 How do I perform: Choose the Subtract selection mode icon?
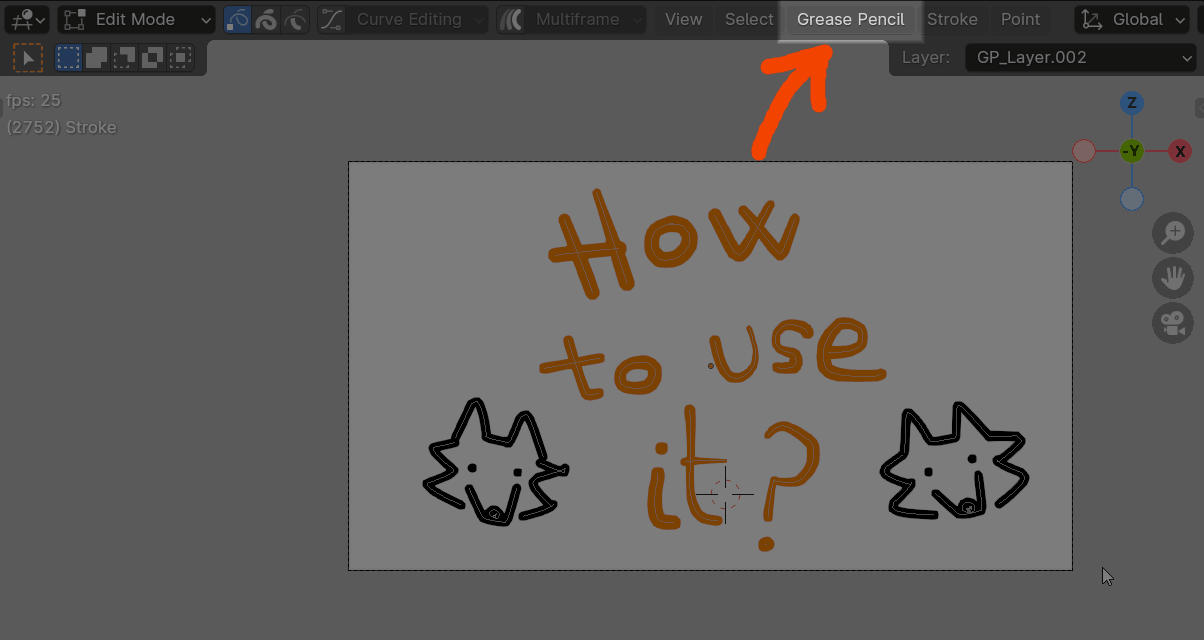[x=124, y=58]
